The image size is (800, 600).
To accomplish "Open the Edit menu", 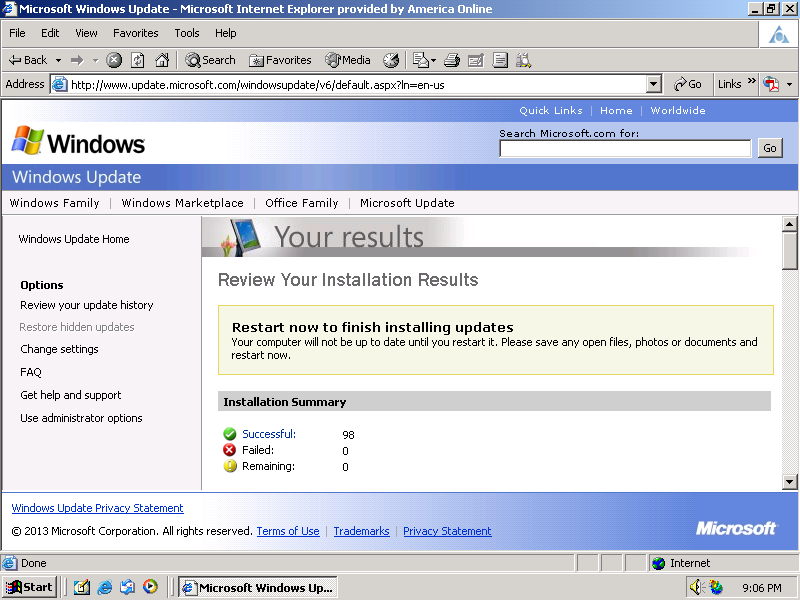I will click(50, 33).
